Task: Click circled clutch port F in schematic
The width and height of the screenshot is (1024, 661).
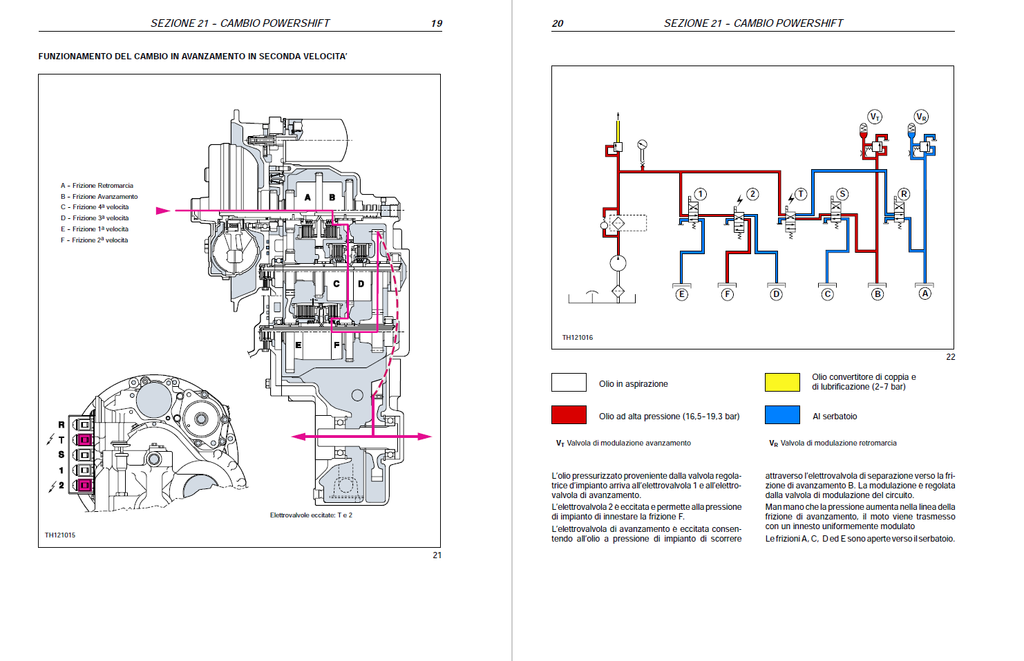Action: [728, 295]
